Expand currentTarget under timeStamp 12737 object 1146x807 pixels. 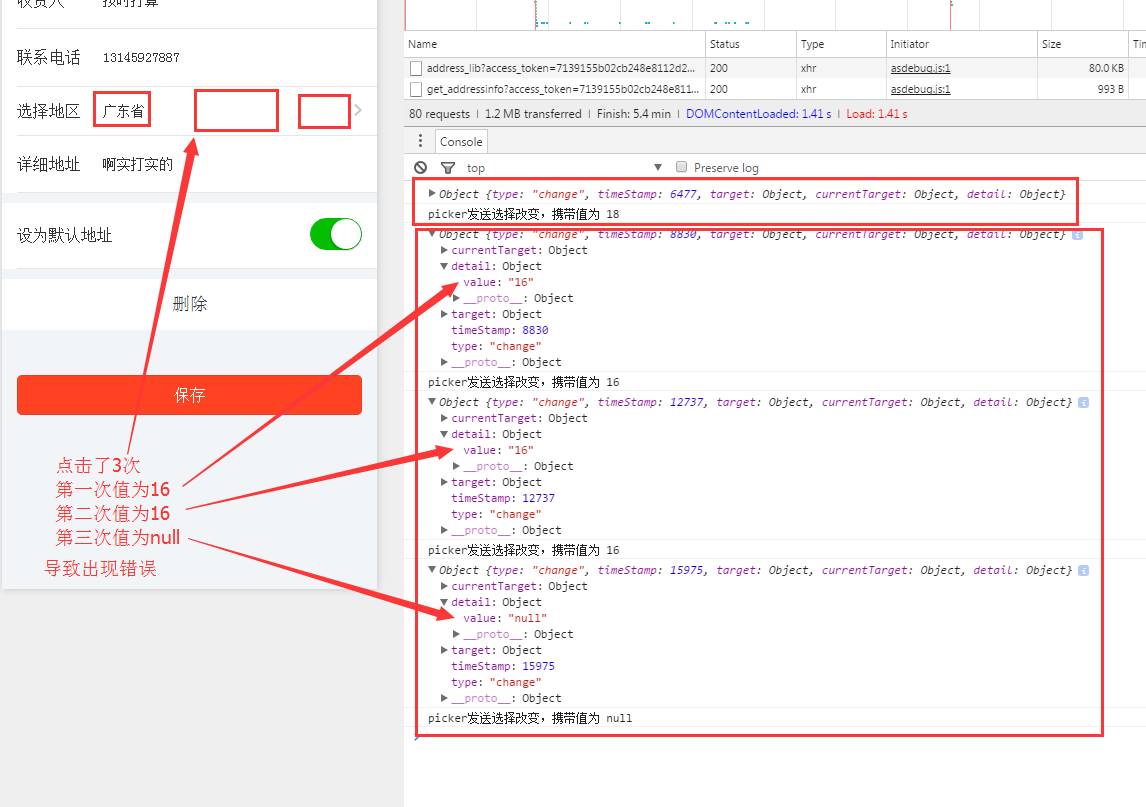(444, 418)
